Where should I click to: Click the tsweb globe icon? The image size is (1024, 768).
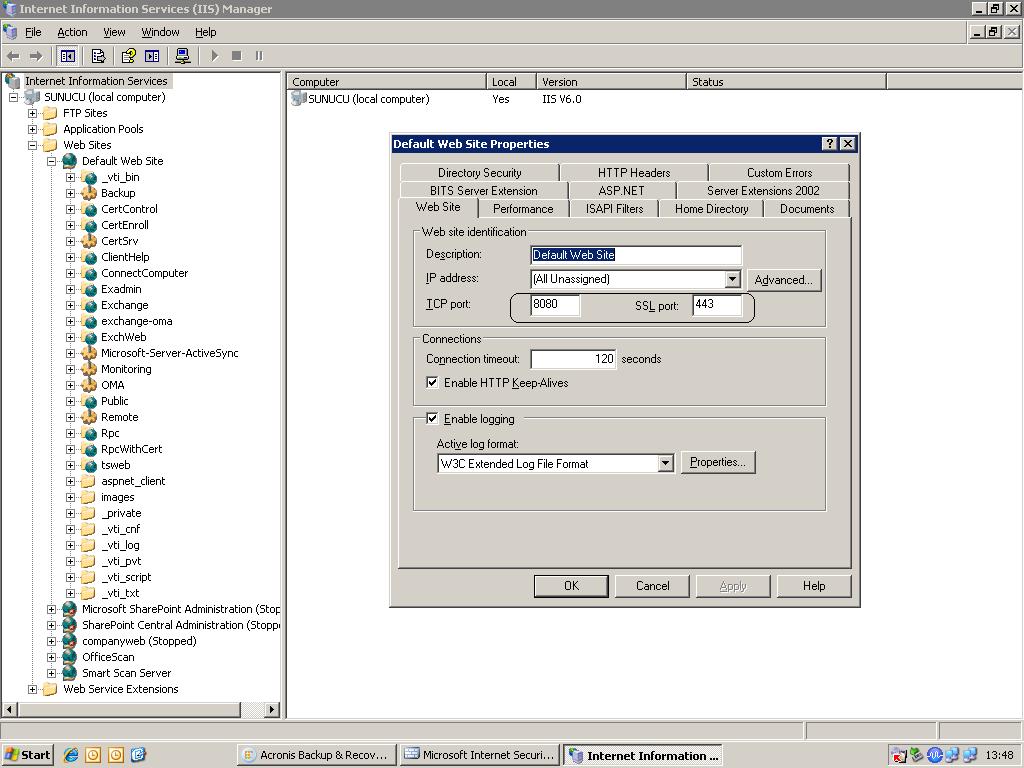click(x=89, y=465)
